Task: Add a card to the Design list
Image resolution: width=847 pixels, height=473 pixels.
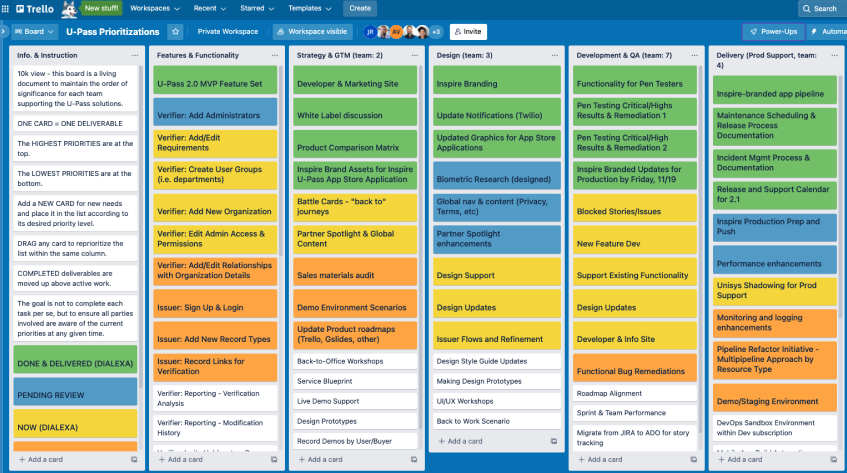Action: tap(461, 441)
